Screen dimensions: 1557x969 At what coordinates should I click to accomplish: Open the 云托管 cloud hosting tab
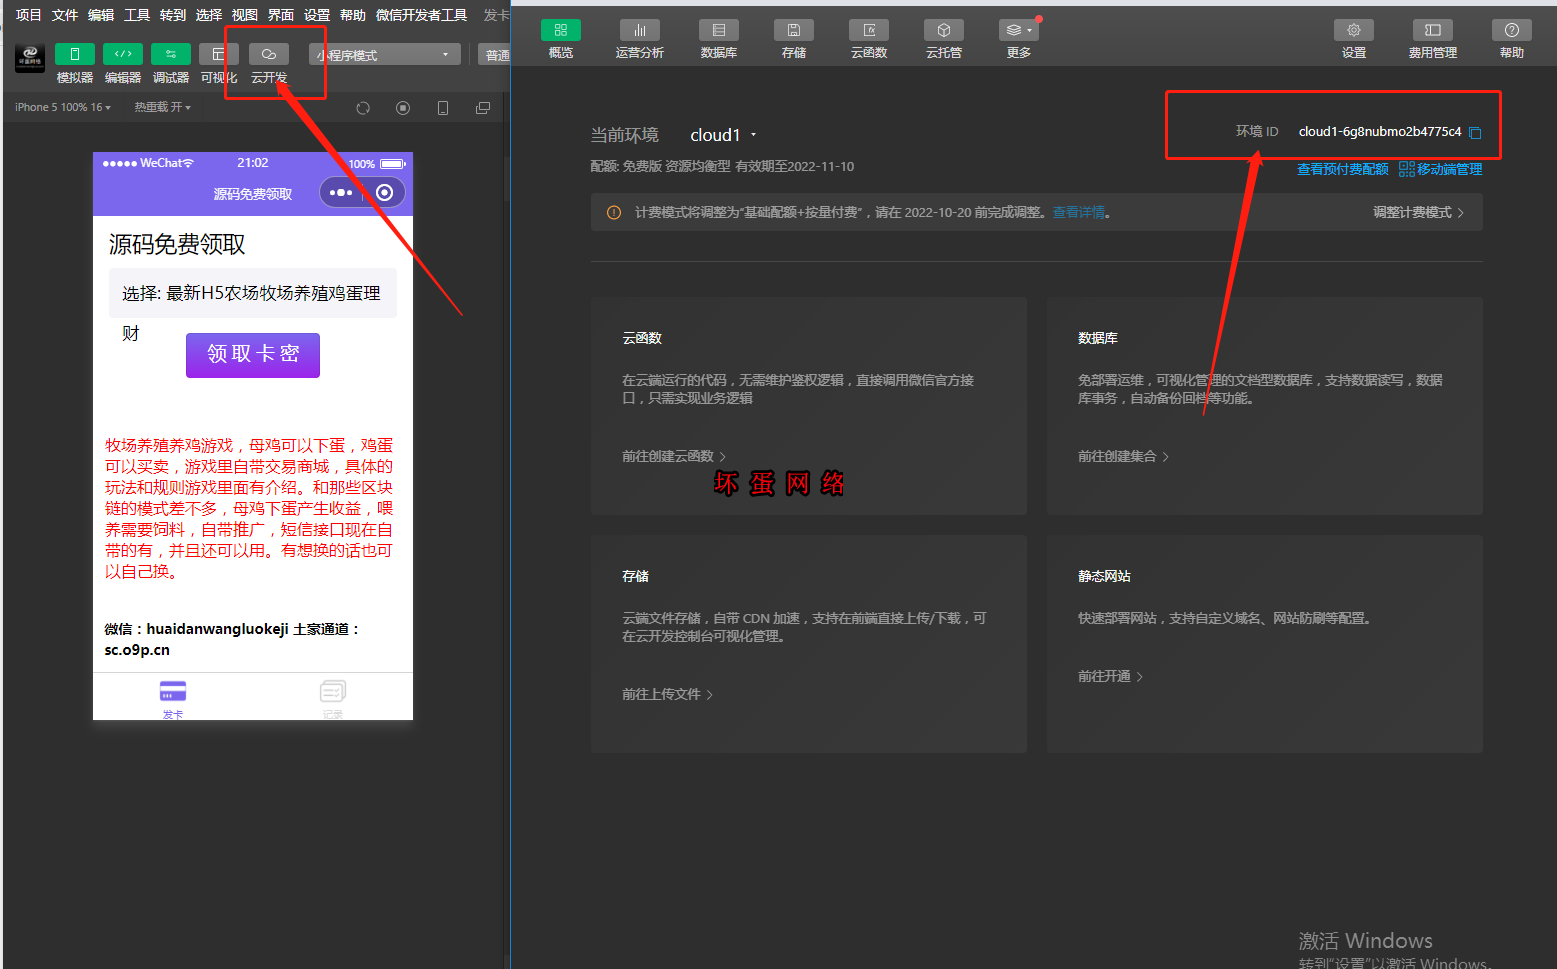(x=944, y=40)
